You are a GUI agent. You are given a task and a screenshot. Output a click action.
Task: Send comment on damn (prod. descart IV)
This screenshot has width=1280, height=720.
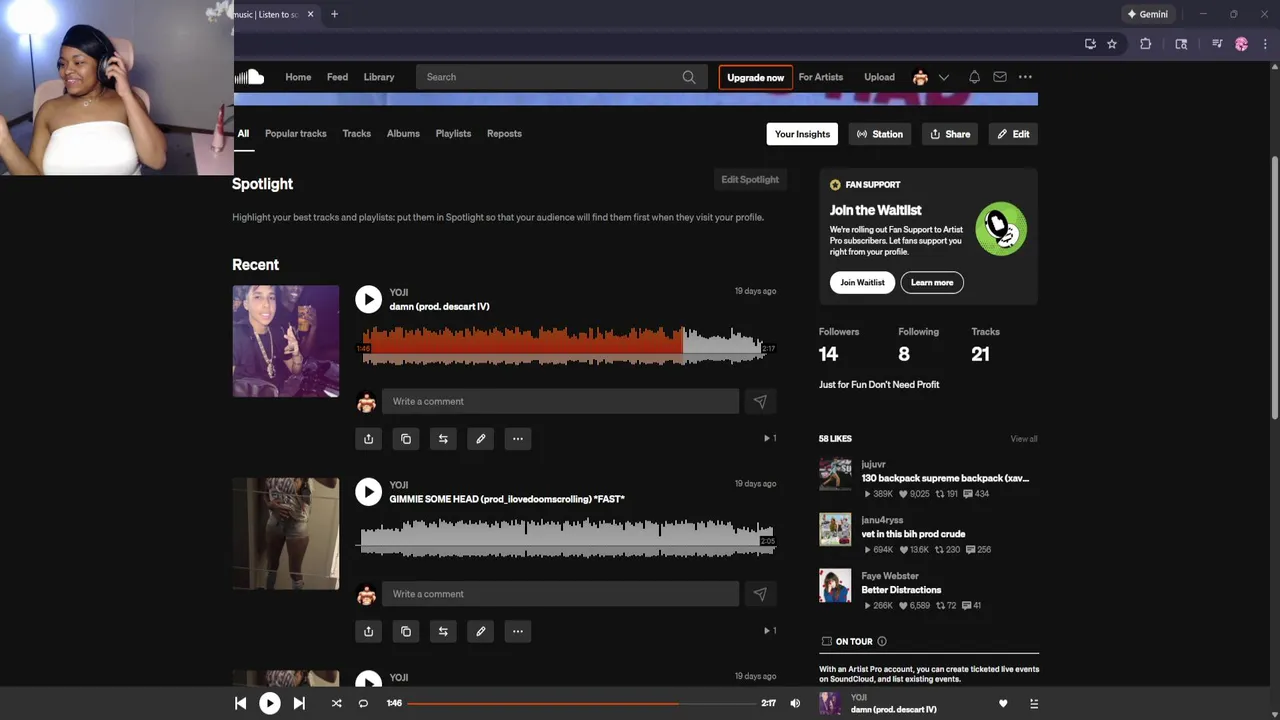coord(760,401)
